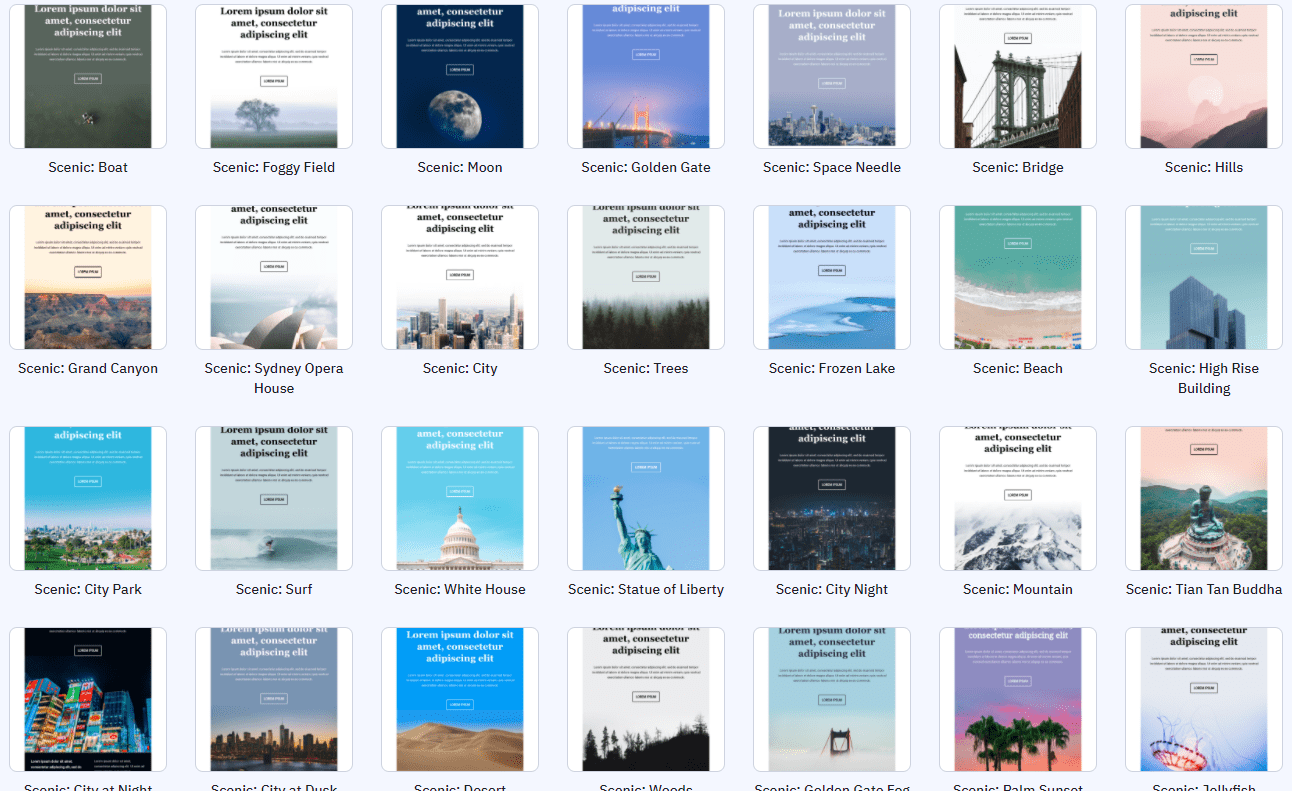Open the City Night template thumbnail

click(x=832, y=499)
